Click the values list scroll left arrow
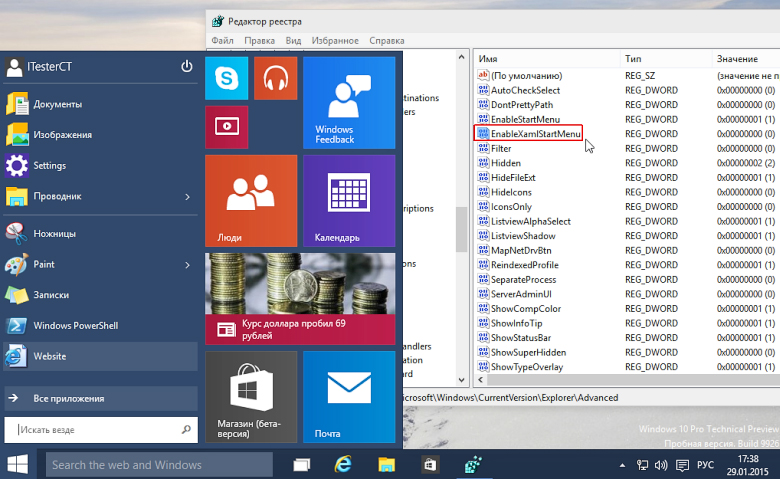The height and width of the screenshot is (479, 780). pyautogui.click(x=480, y=380)
